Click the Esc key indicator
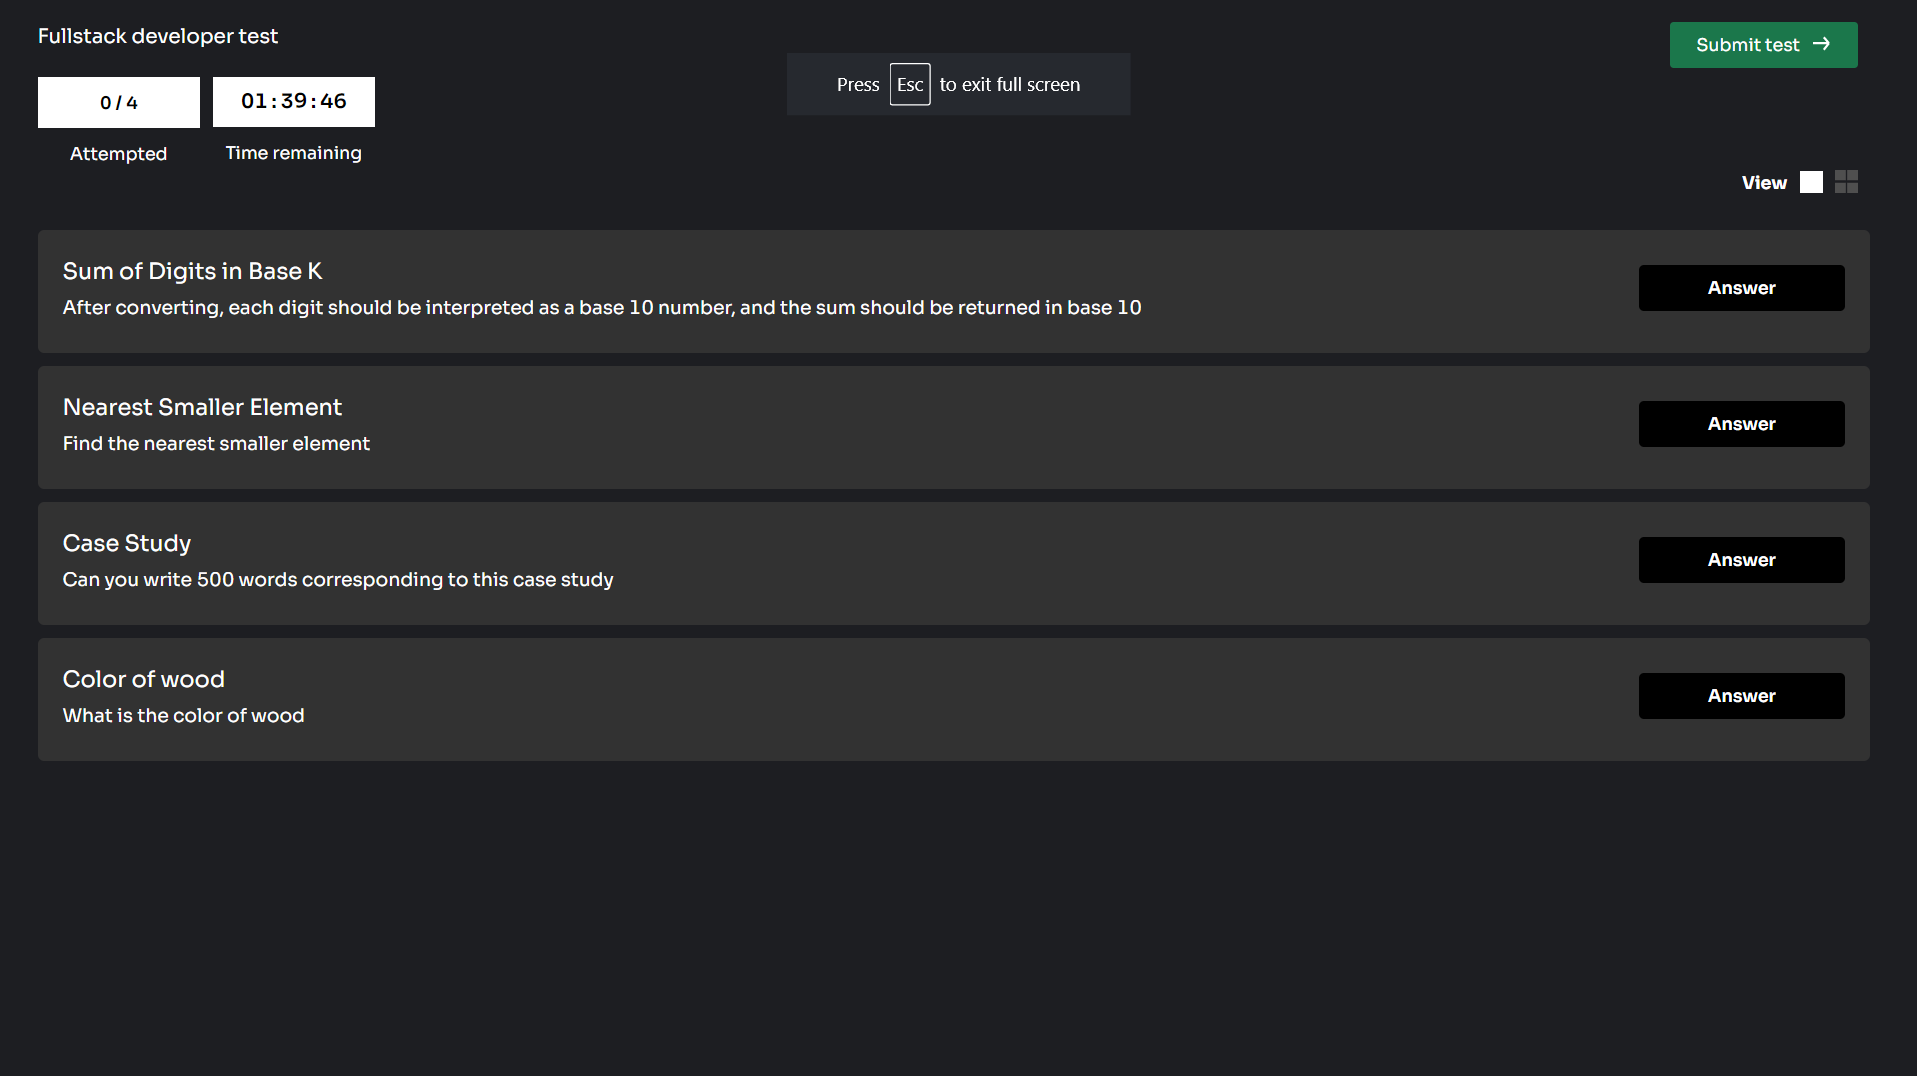This screenshot has height=1076, width=1917. [910, 84]
